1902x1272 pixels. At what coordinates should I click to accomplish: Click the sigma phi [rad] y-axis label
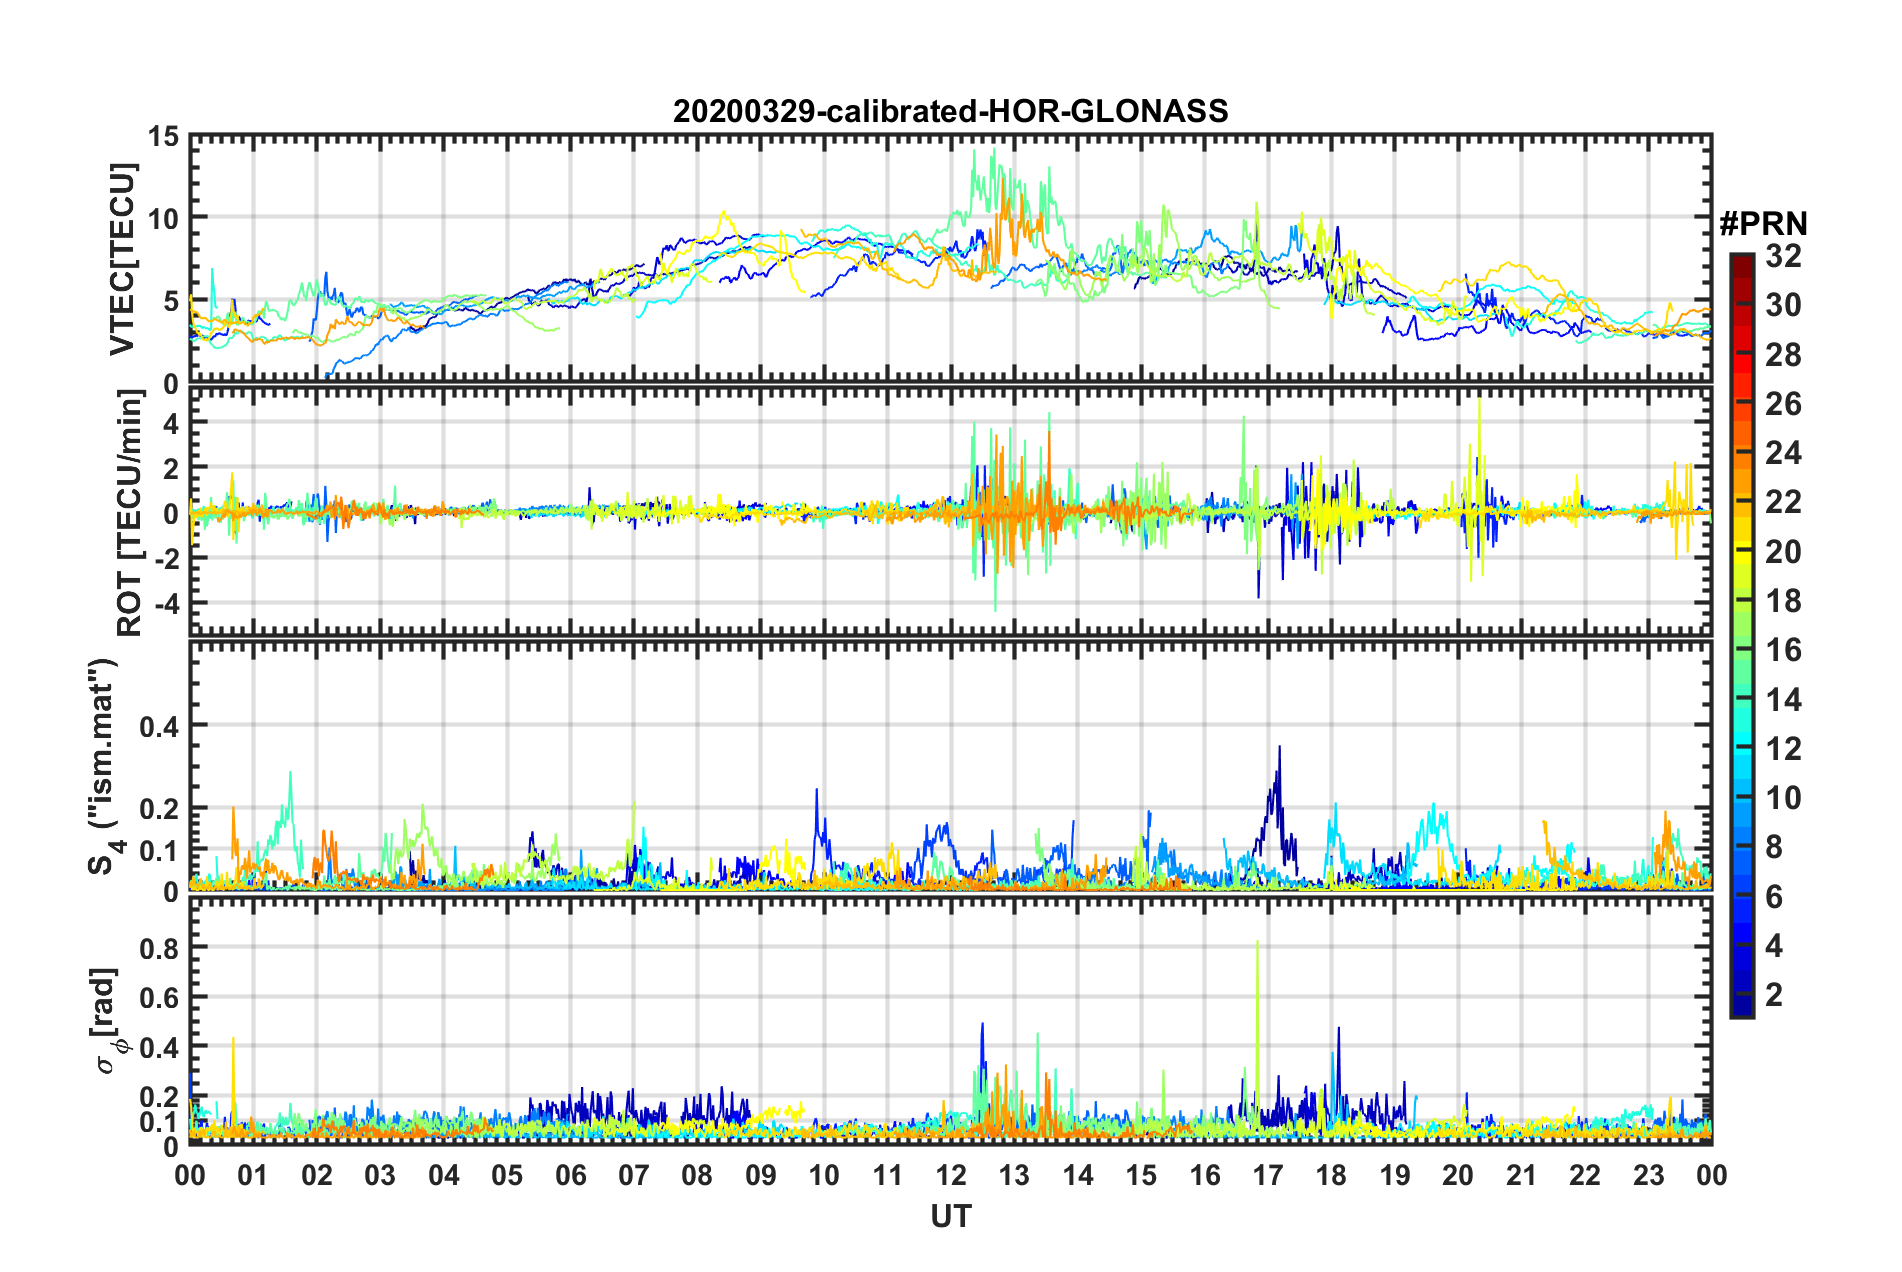[x=110, y=1021]
